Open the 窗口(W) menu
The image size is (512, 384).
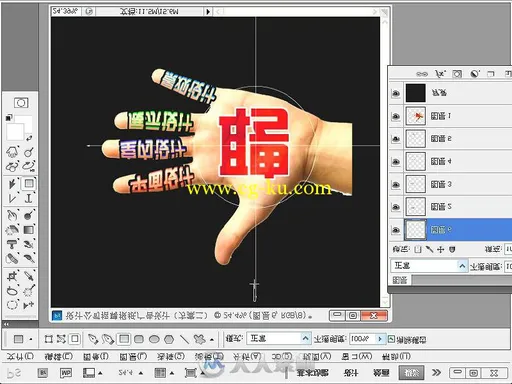(x=357, y=356)
